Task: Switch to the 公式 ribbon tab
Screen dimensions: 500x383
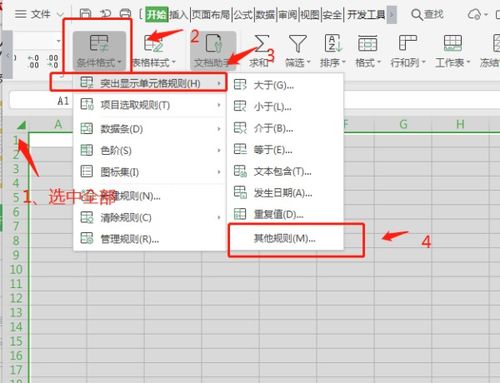Action: click(243, 15)
